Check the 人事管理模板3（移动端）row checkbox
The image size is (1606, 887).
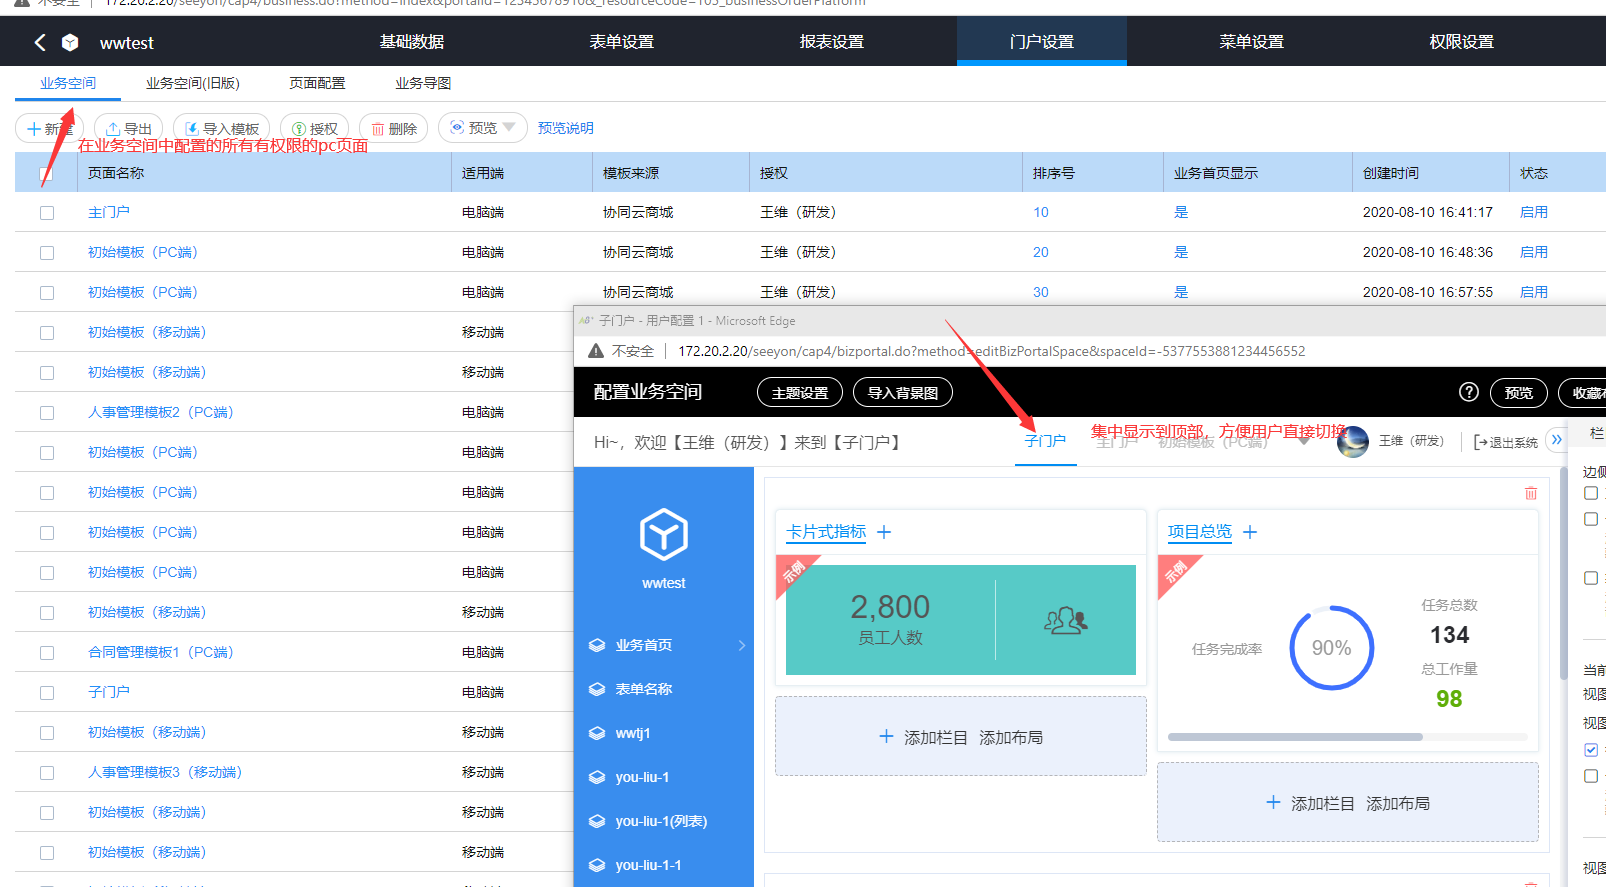(47, 773)
